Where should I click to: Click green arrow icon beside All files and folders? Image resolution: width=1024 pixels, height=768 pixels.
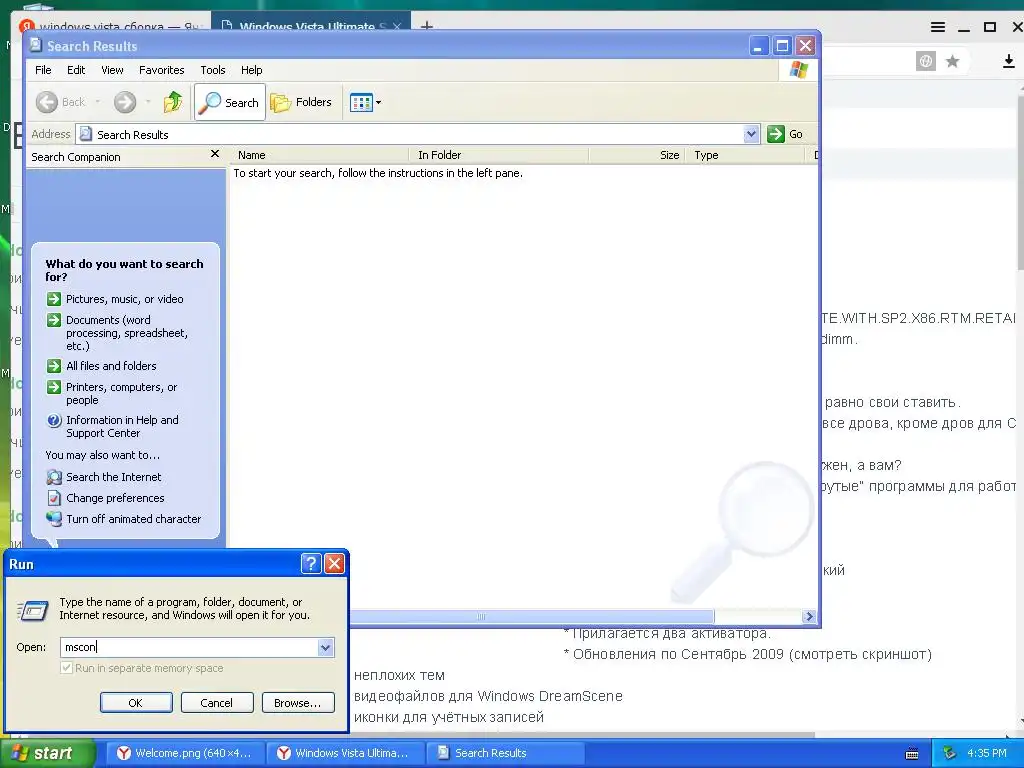point(54,366)
